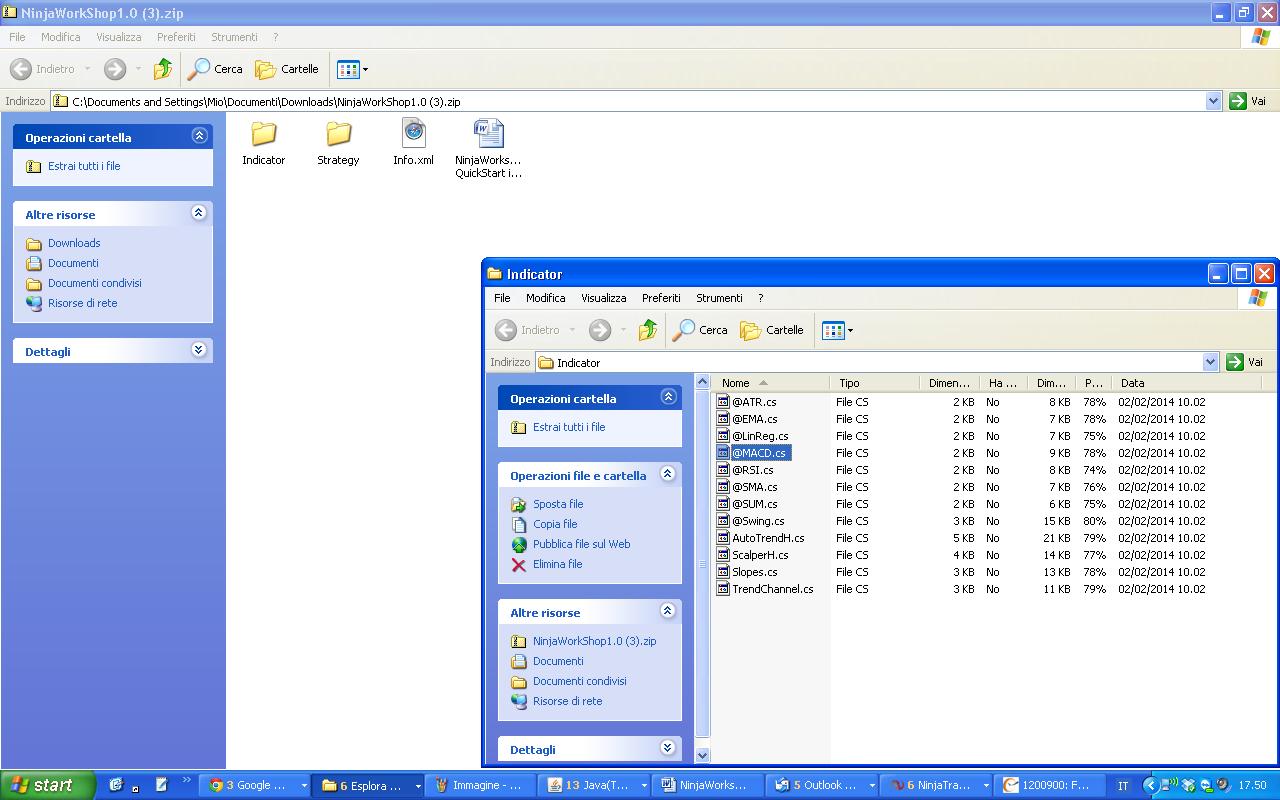The height and width of the screenshot is (800, 1280).
Task: Click the Elimina file red X task
Action: 519,564
